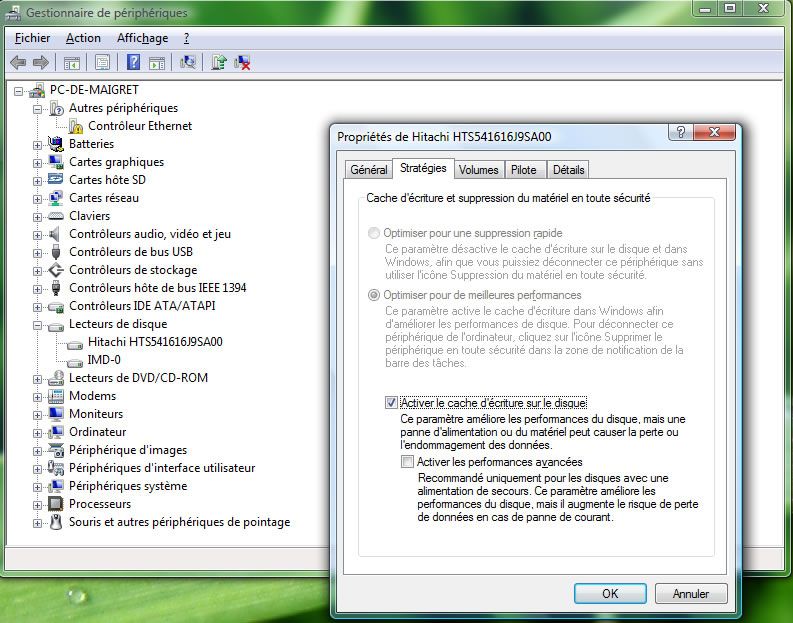793x623 pixels.
Task: Click the blue Help toolbar icon
Action: (x=133, y=62)
